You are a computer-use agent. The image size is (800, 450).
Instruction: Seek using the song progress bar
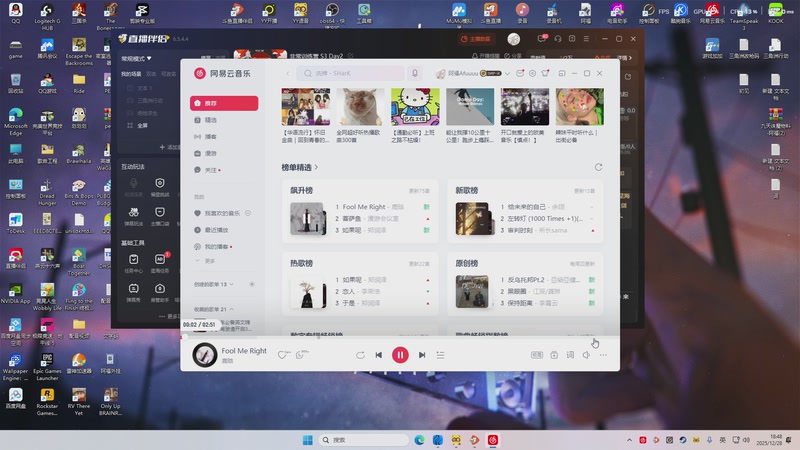click(x=400, y=337)
